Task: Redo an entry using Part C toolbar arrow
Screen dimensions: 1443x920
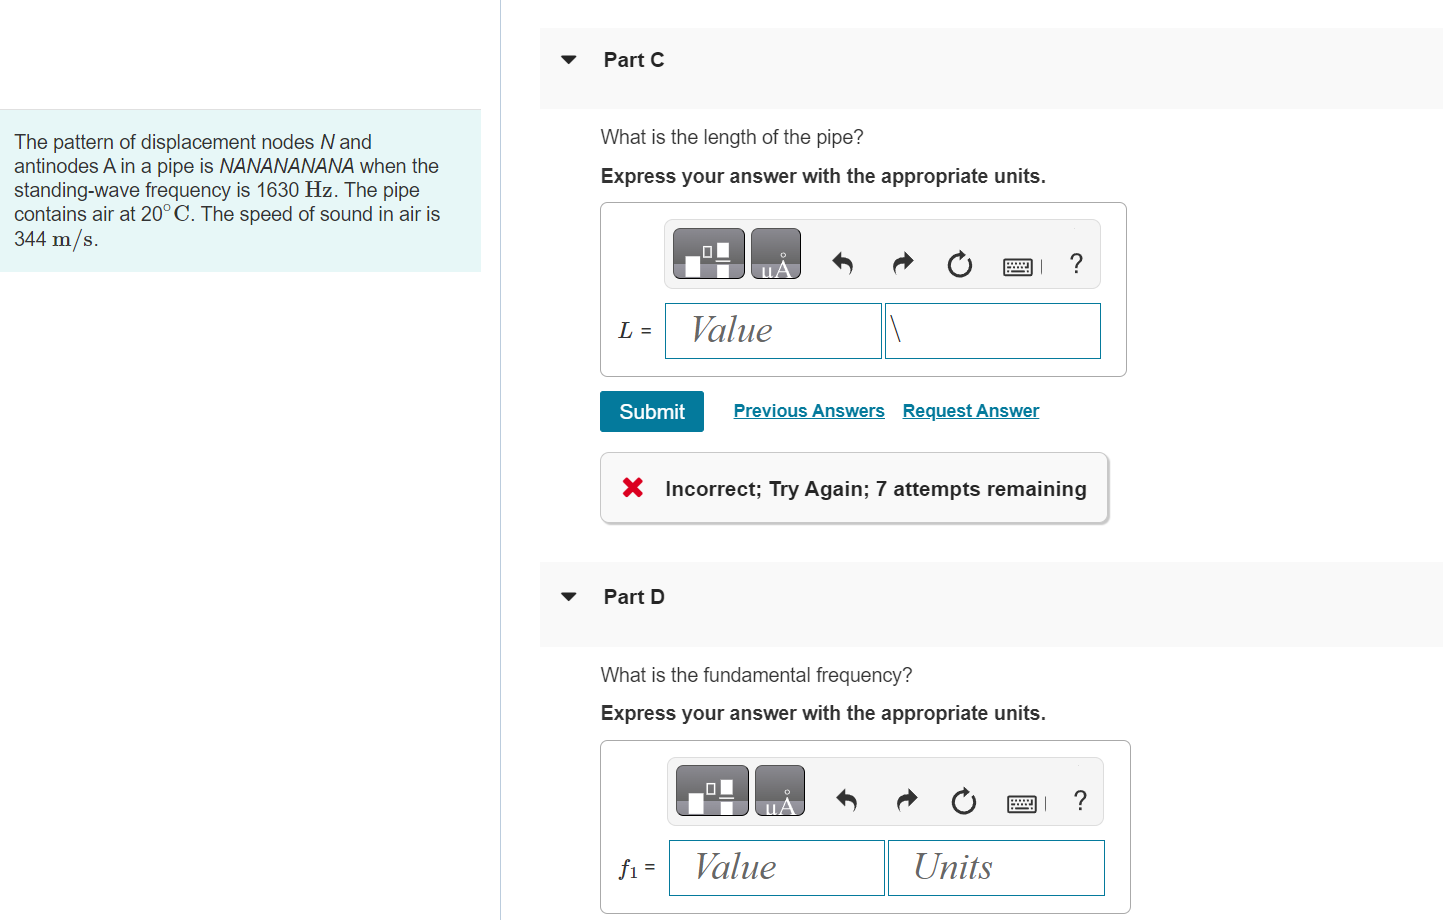Action: (x=901, y=263)
